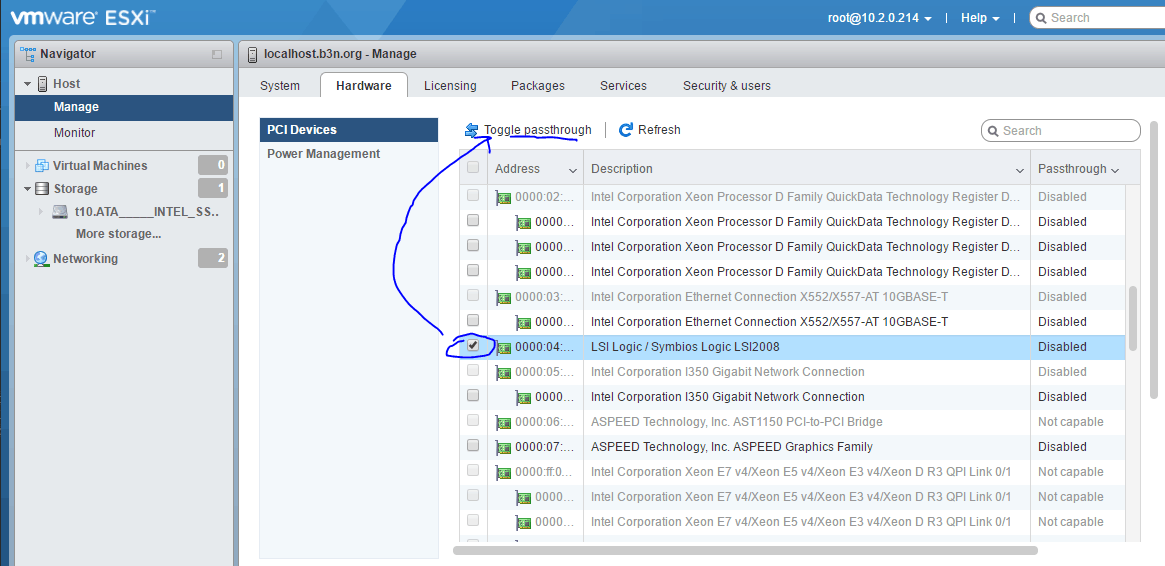Click the Virtual Machines icon
The height and width of the screenshot is (566, 1165).
point(42,166)
